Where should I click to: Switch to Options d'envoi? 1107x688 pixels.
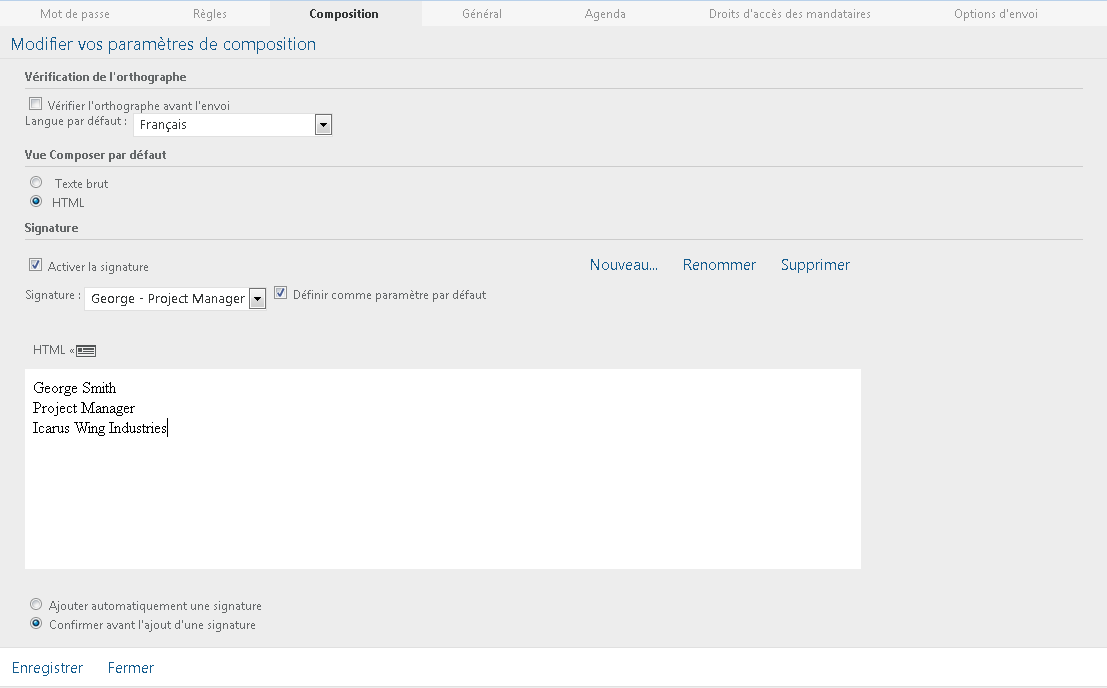click(x=994, y=14)
